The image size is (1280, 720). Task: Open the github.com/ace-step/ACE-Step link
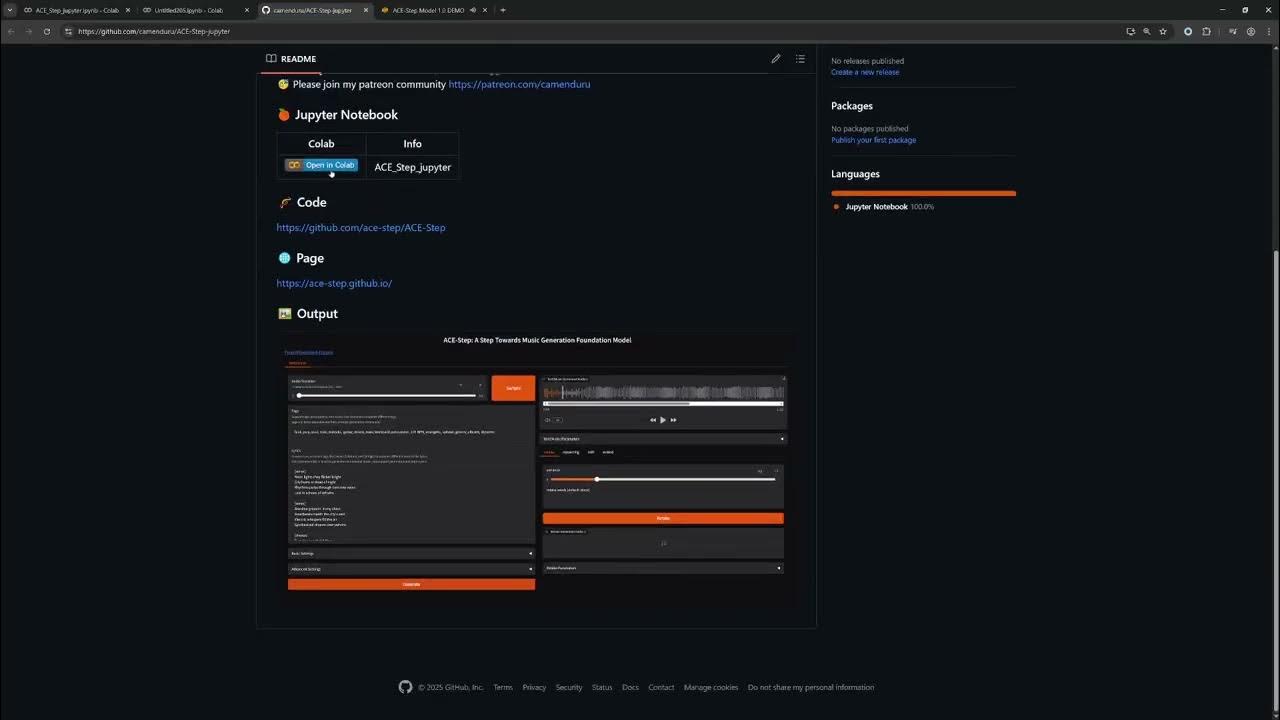tap(361, 227)
